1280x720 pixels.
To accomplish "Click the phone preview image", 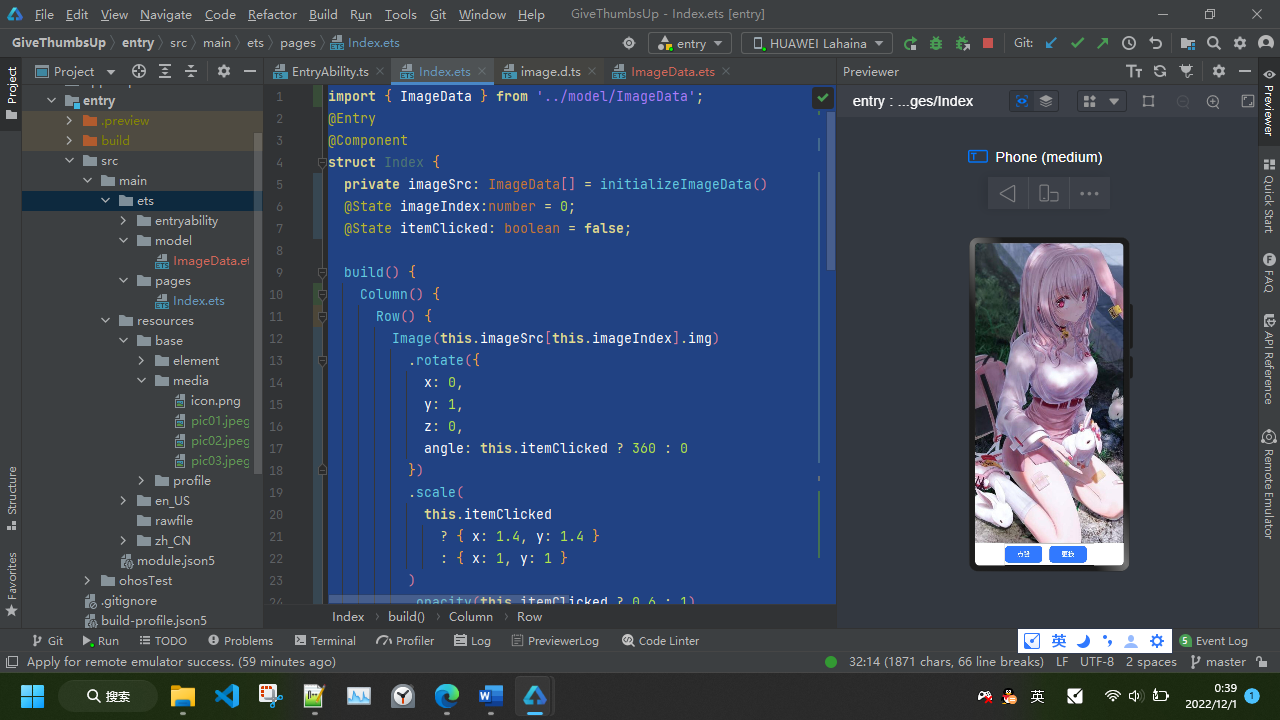I will coord(1049,392).
